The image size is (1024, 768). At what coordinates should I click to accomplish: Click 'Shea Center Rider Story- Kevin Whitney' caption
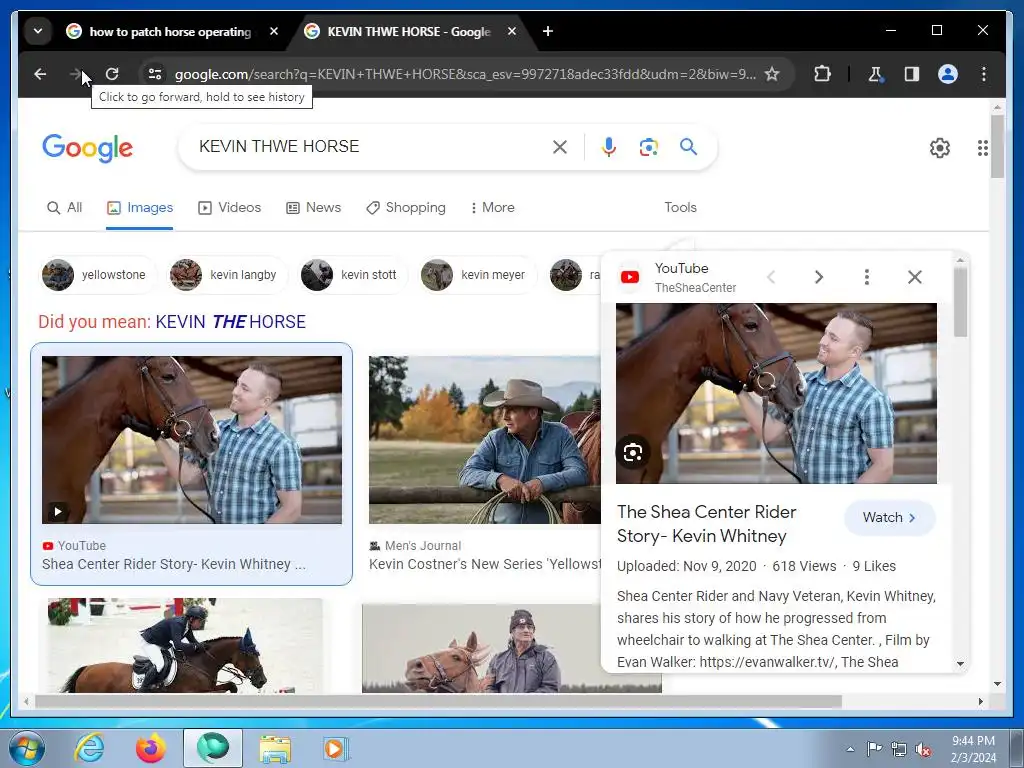tap(174, 564)
